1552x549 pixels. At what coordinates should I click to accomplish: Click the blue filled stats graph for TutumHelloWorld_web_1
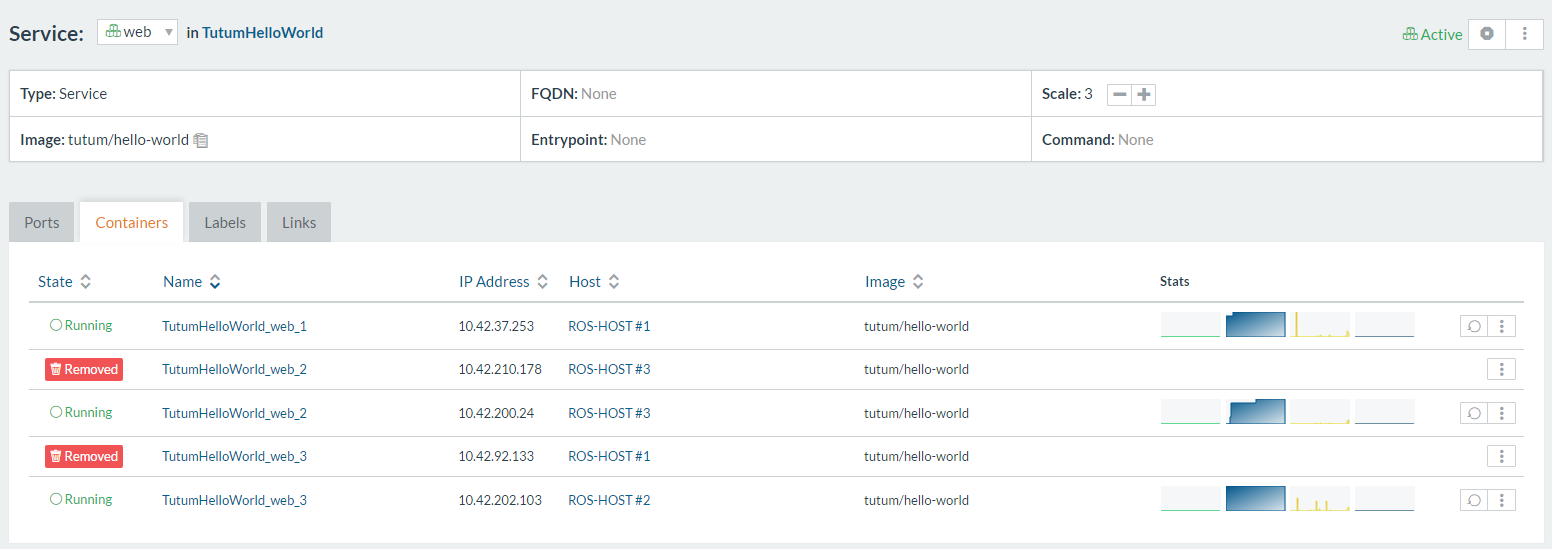[x=1255, y=325]
